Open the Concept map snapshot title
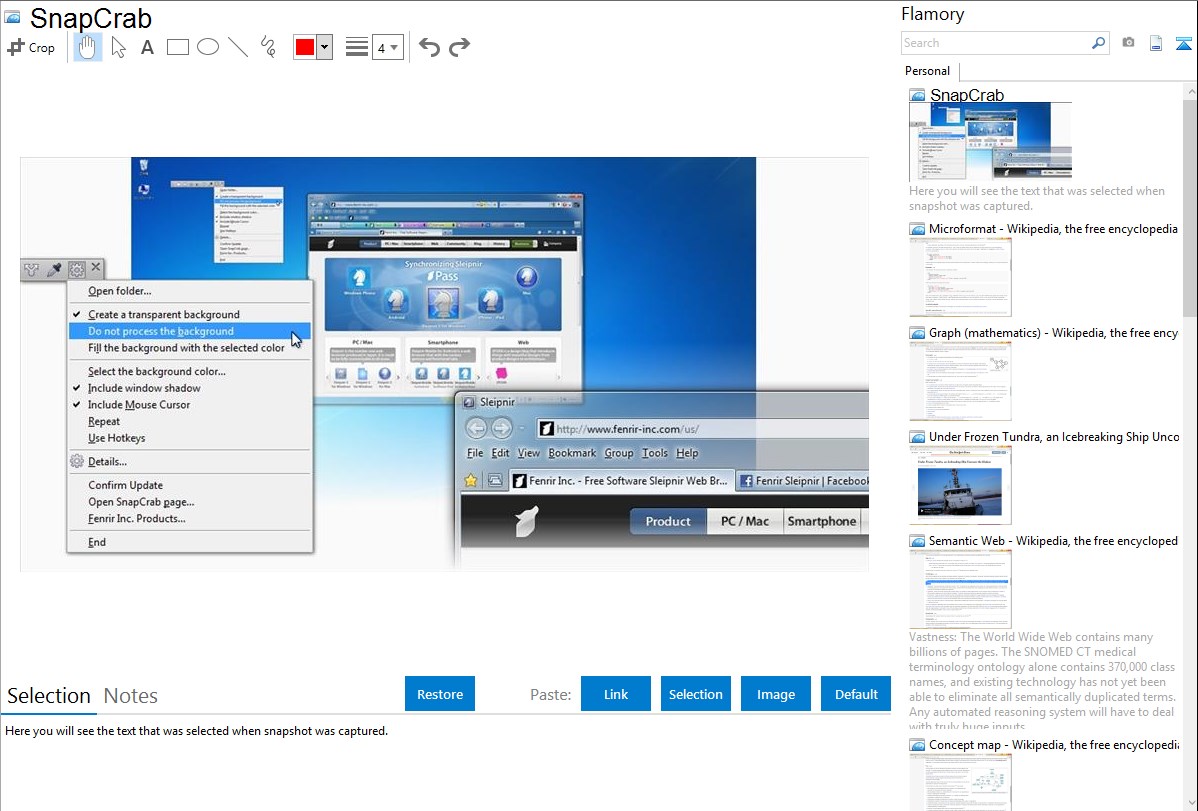Viewport: 1198px width, 811px height. click(1053, 744)
